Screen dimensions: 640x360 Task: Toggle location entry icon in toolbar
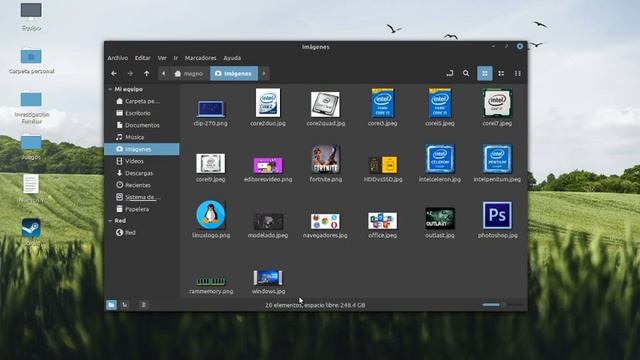450,73
